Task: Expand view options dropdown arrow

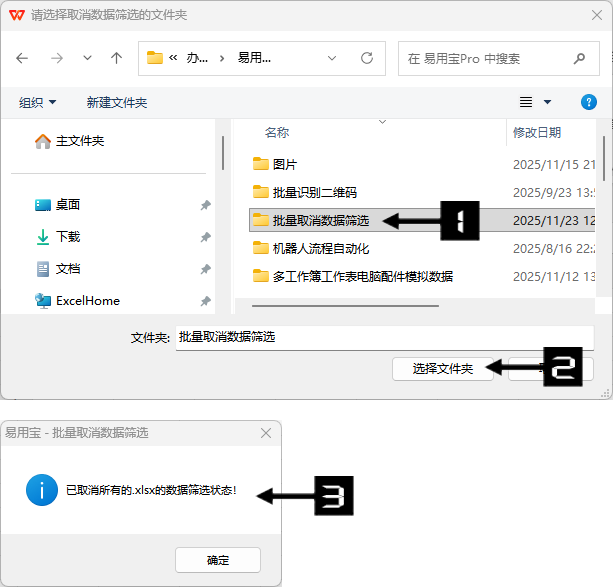Action: pyautogui.click(x=547, y=102)
